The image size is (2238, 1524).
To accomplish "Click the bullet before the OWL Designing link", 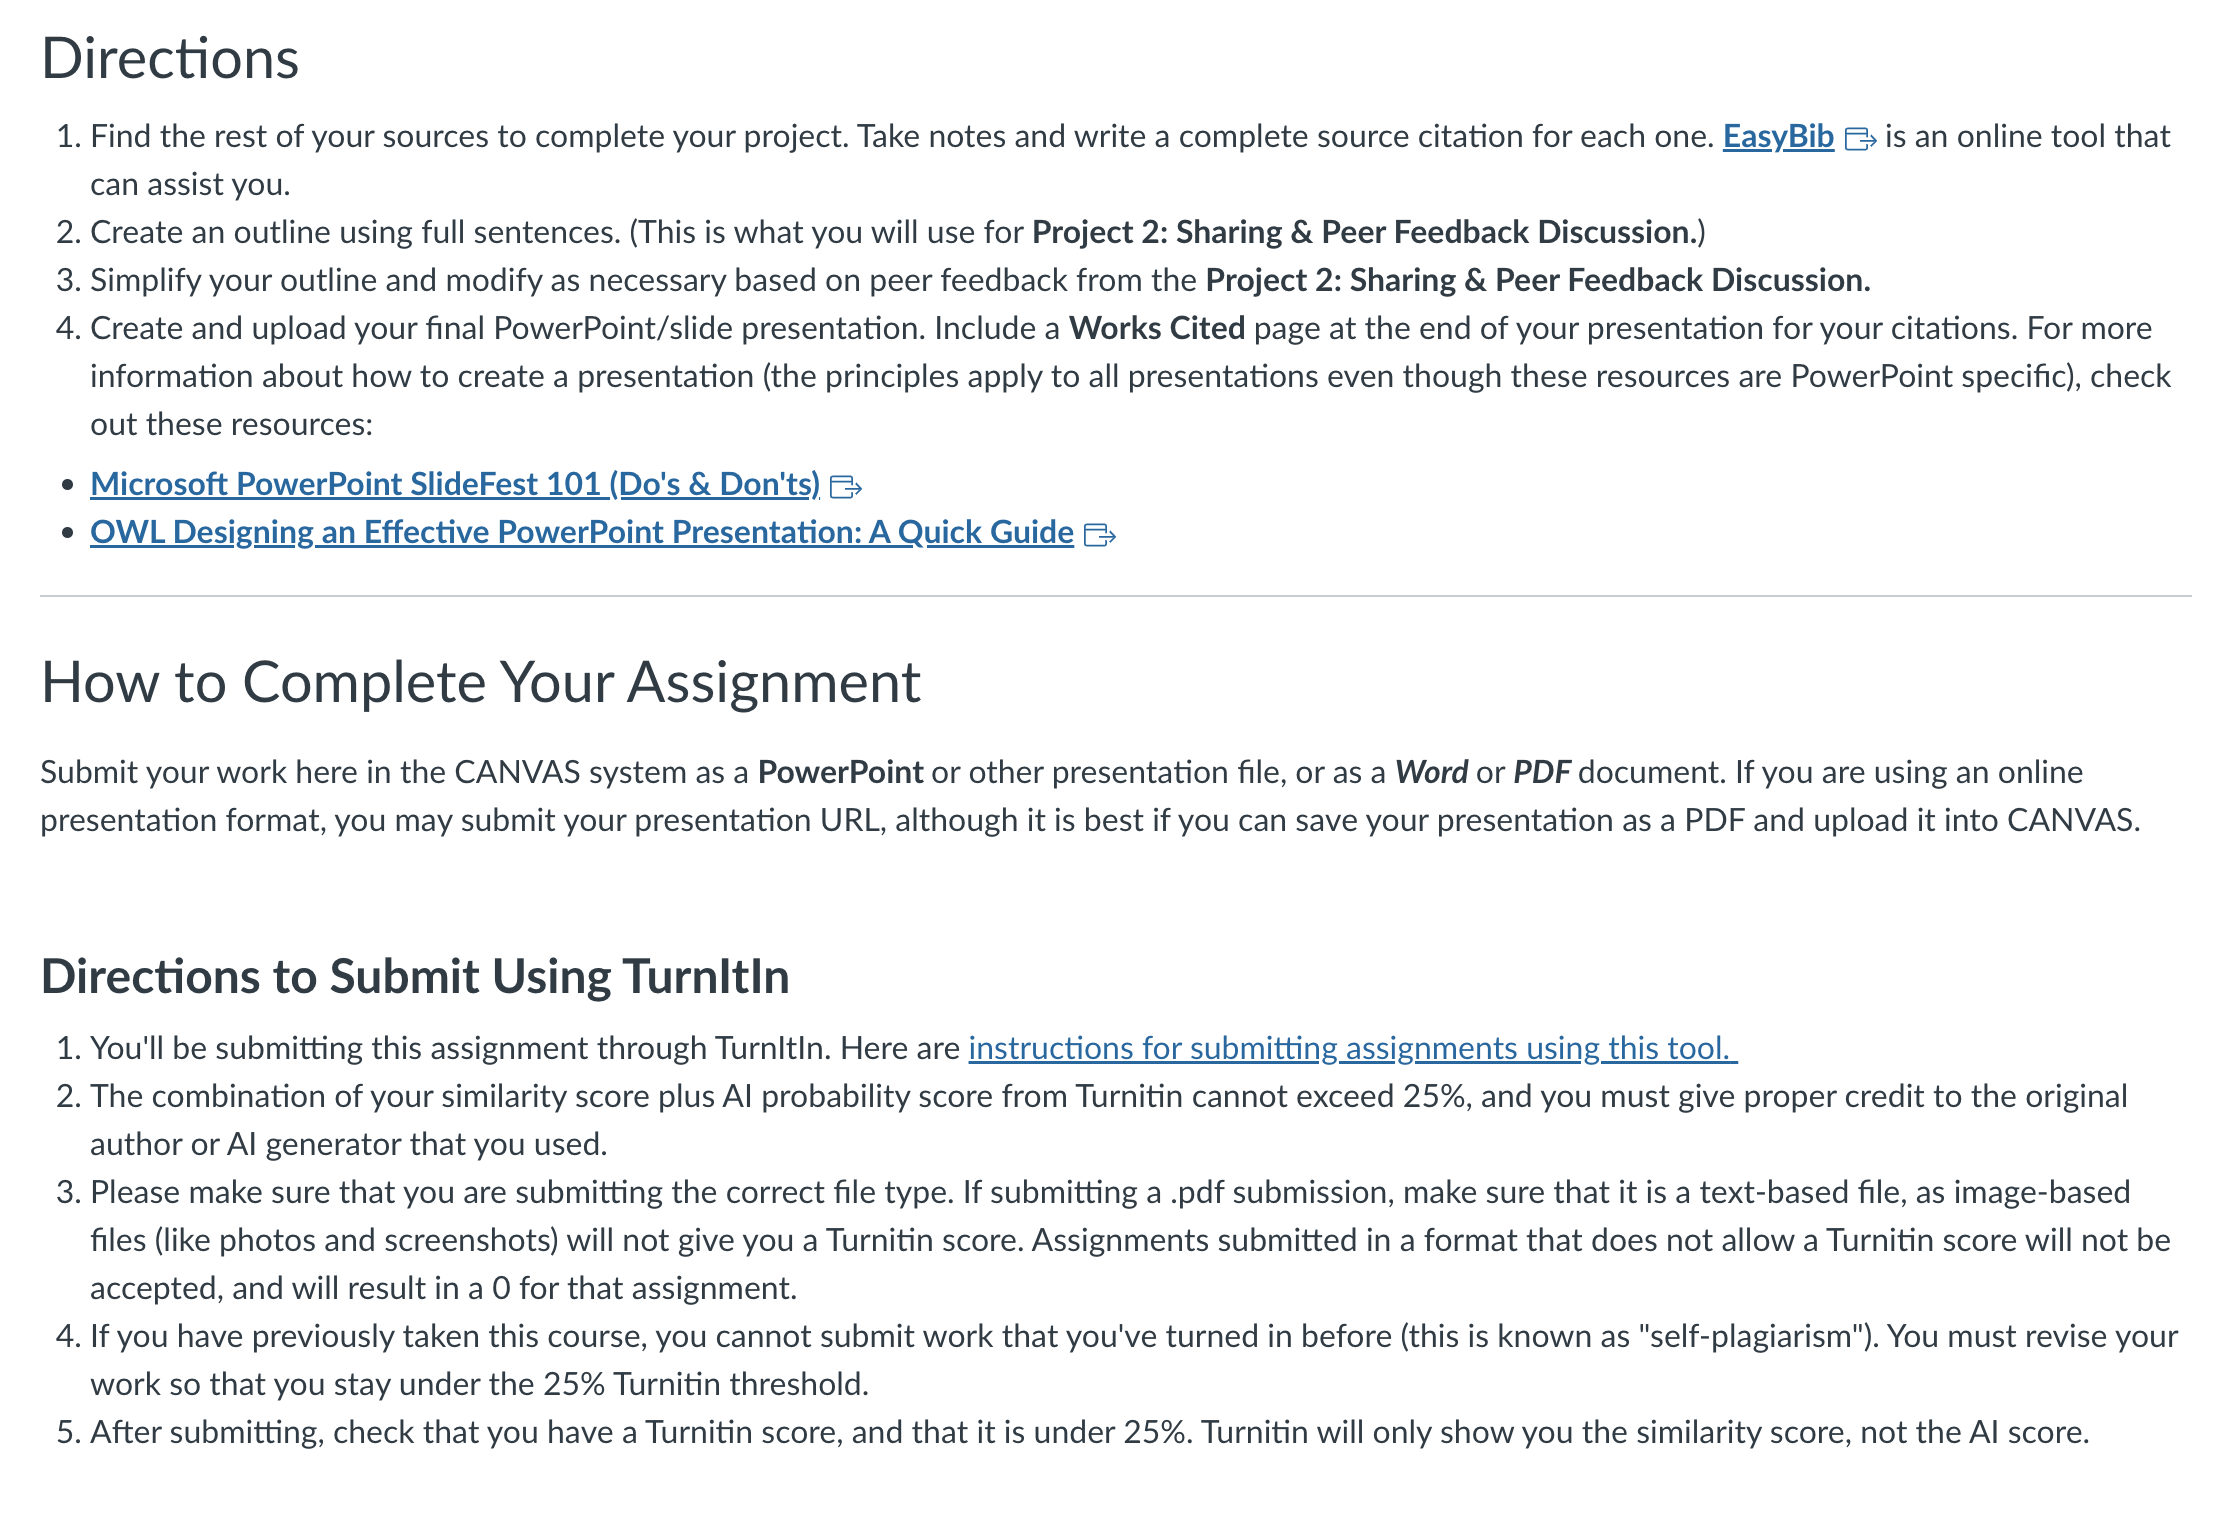I will tap(68, 534).
